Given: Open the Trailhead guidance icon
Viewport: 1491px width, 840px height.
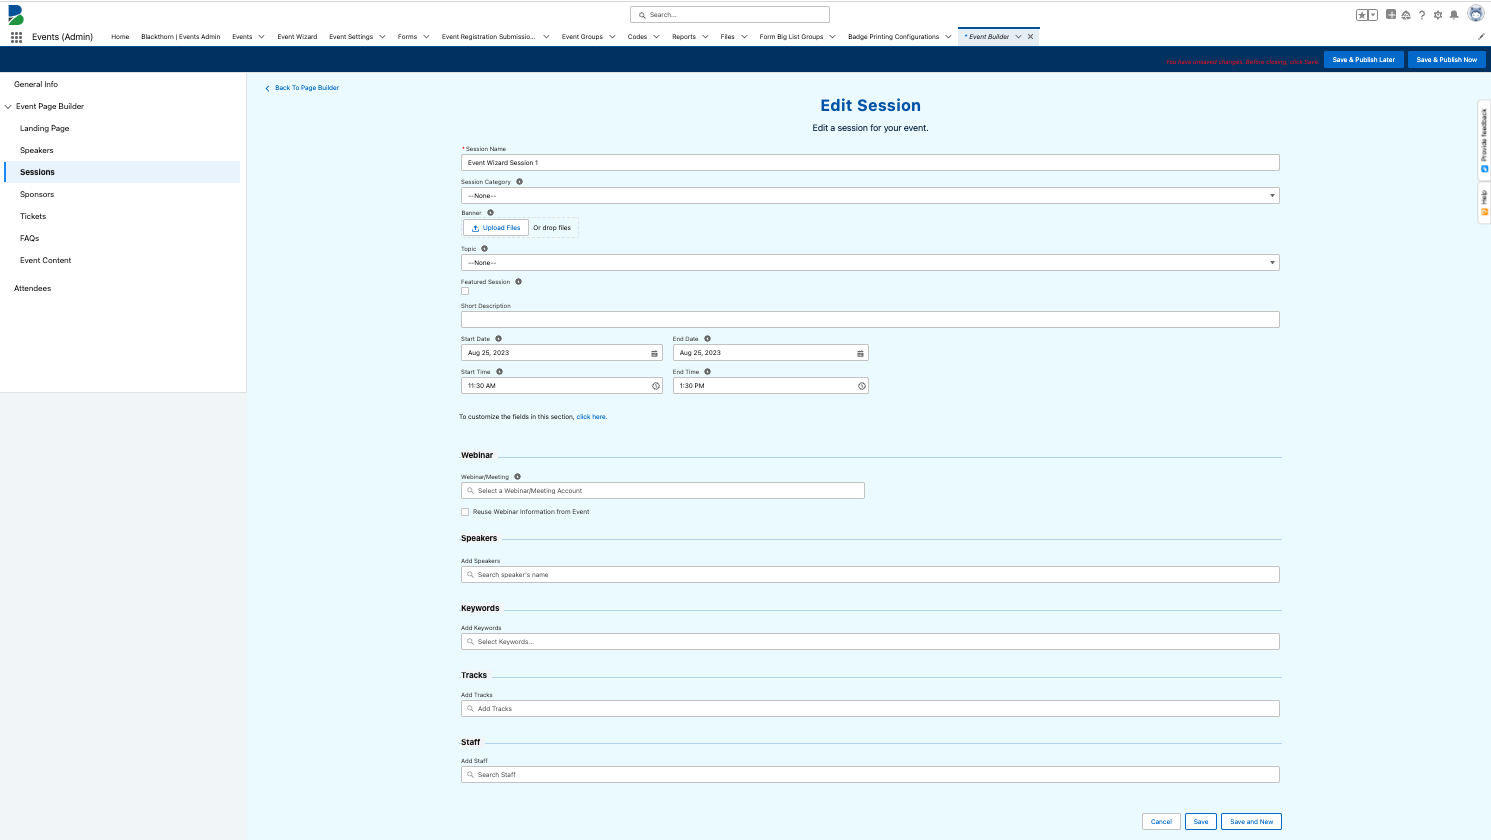Looking at the screenshot, I should pyautogui.click(x=1406, y=15).
